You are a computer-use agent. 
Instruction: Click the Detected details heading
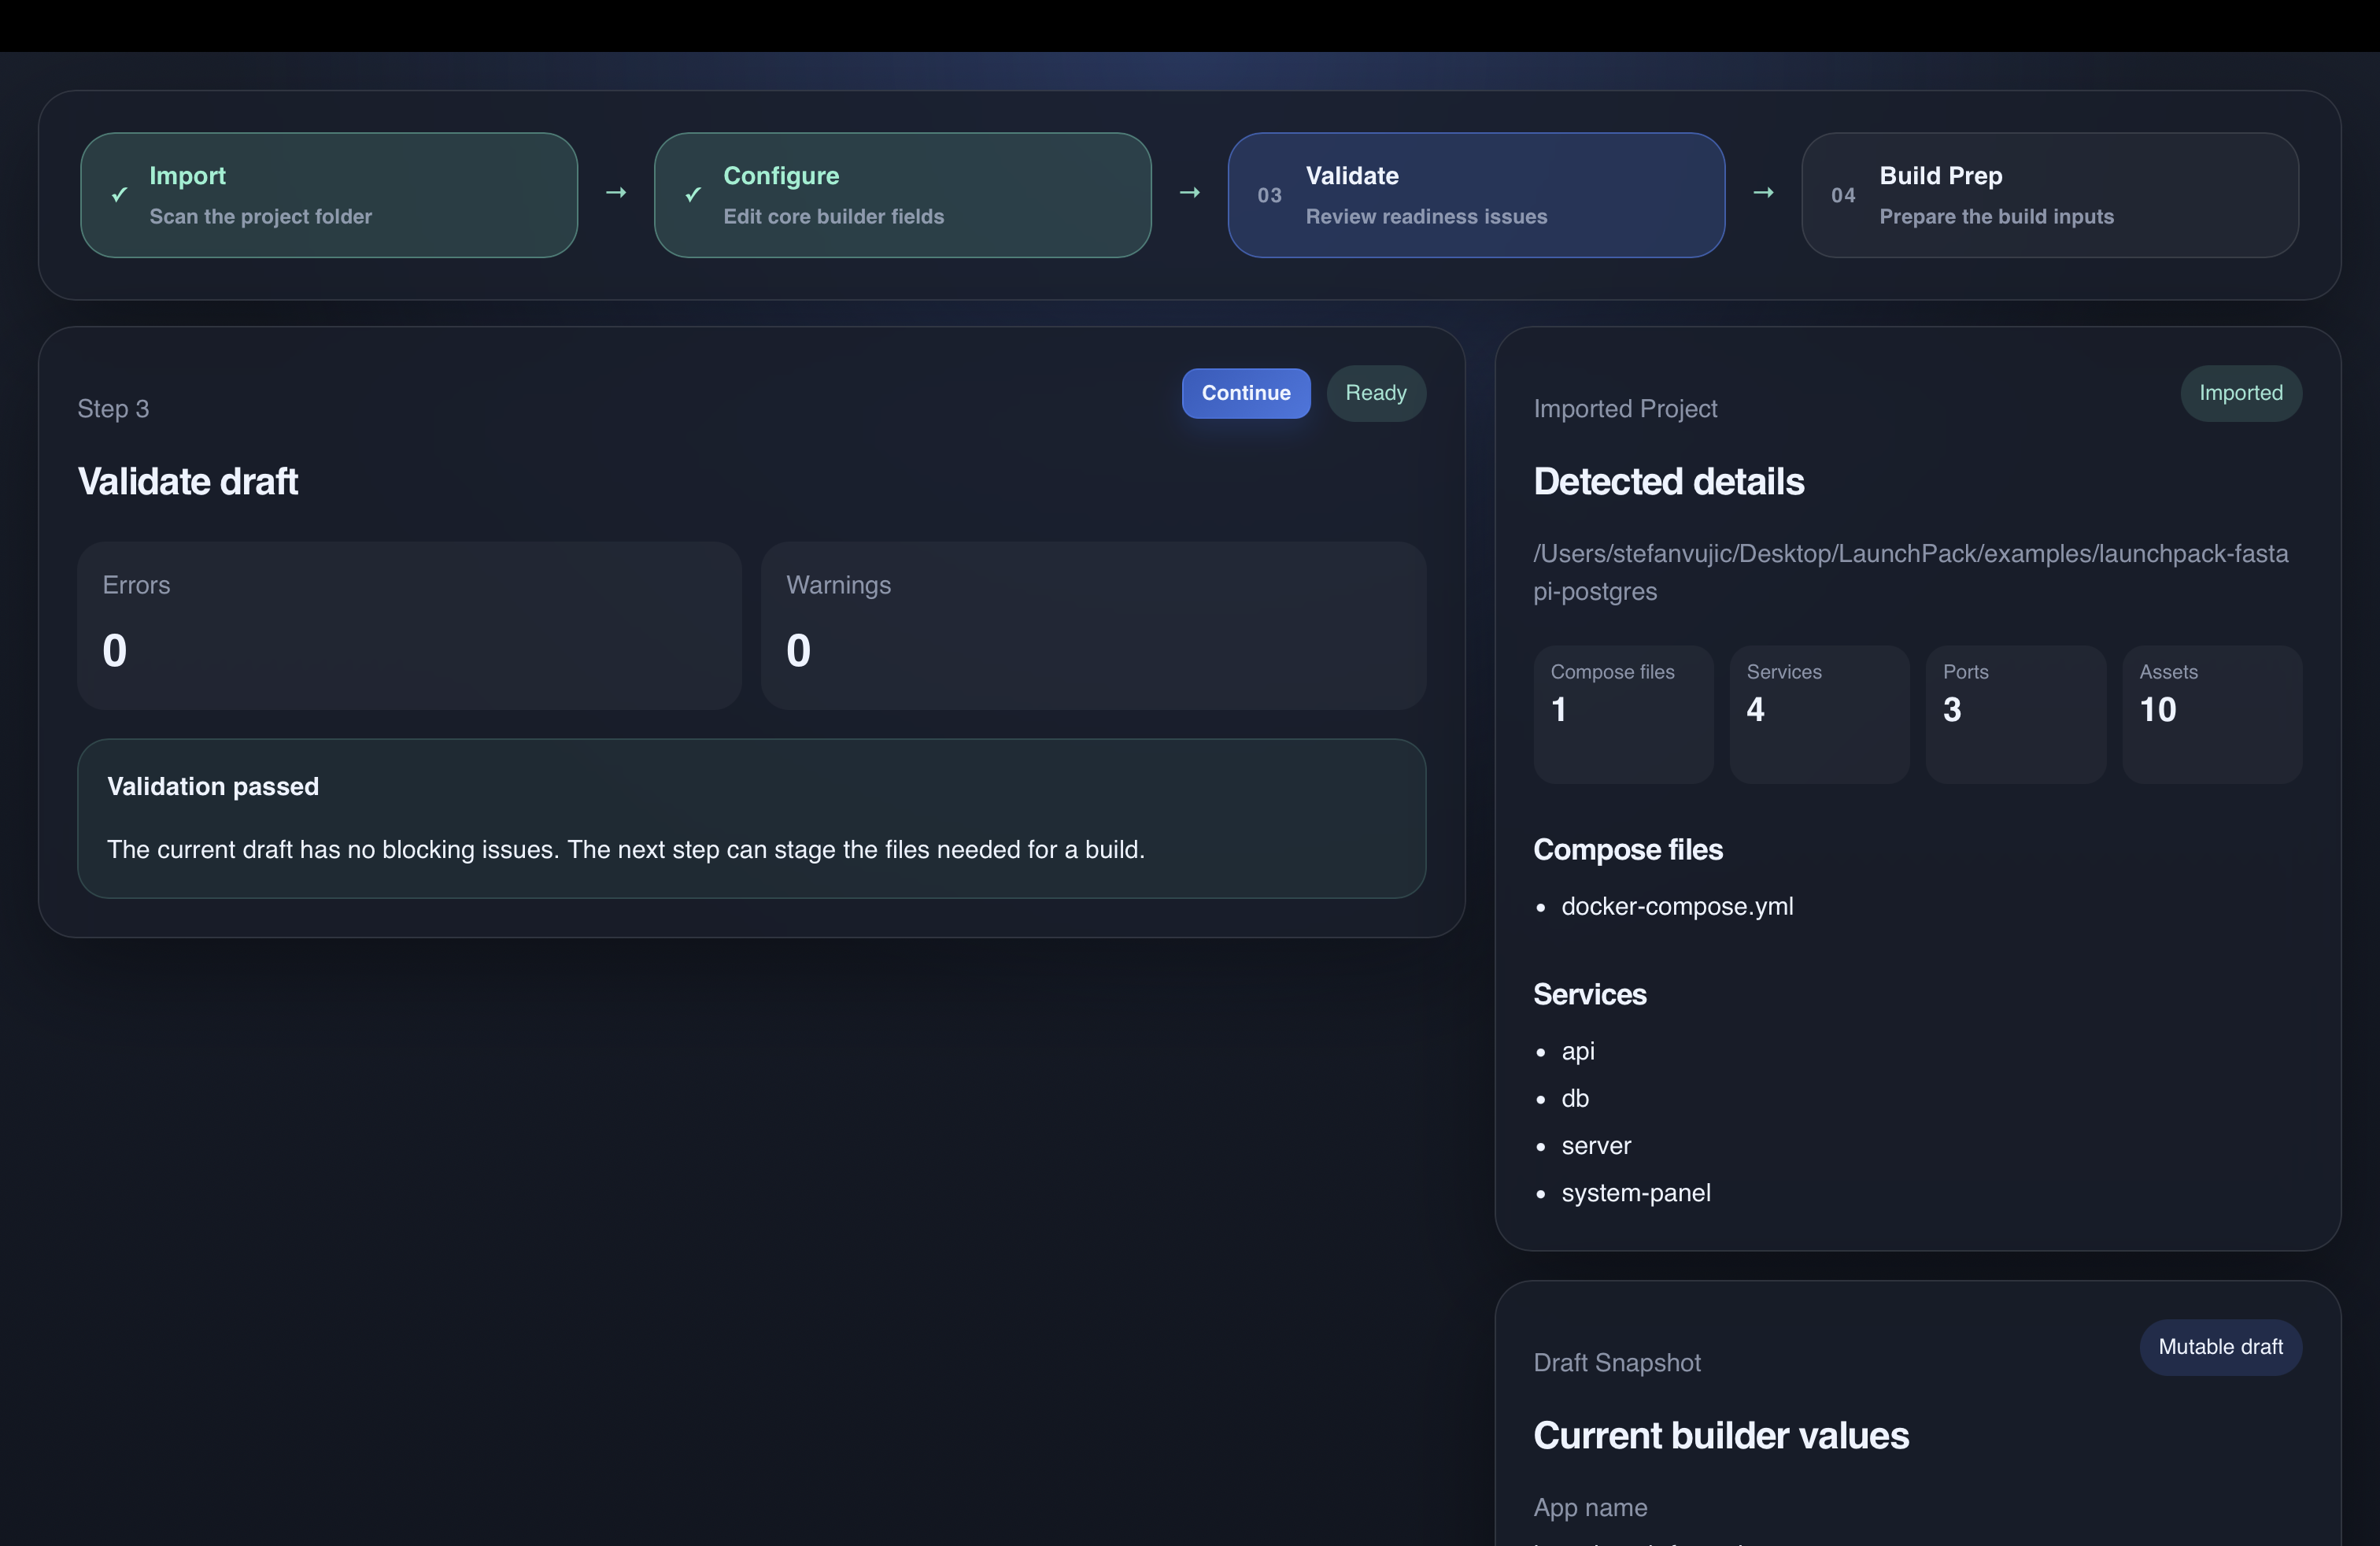coord(1668,482)
